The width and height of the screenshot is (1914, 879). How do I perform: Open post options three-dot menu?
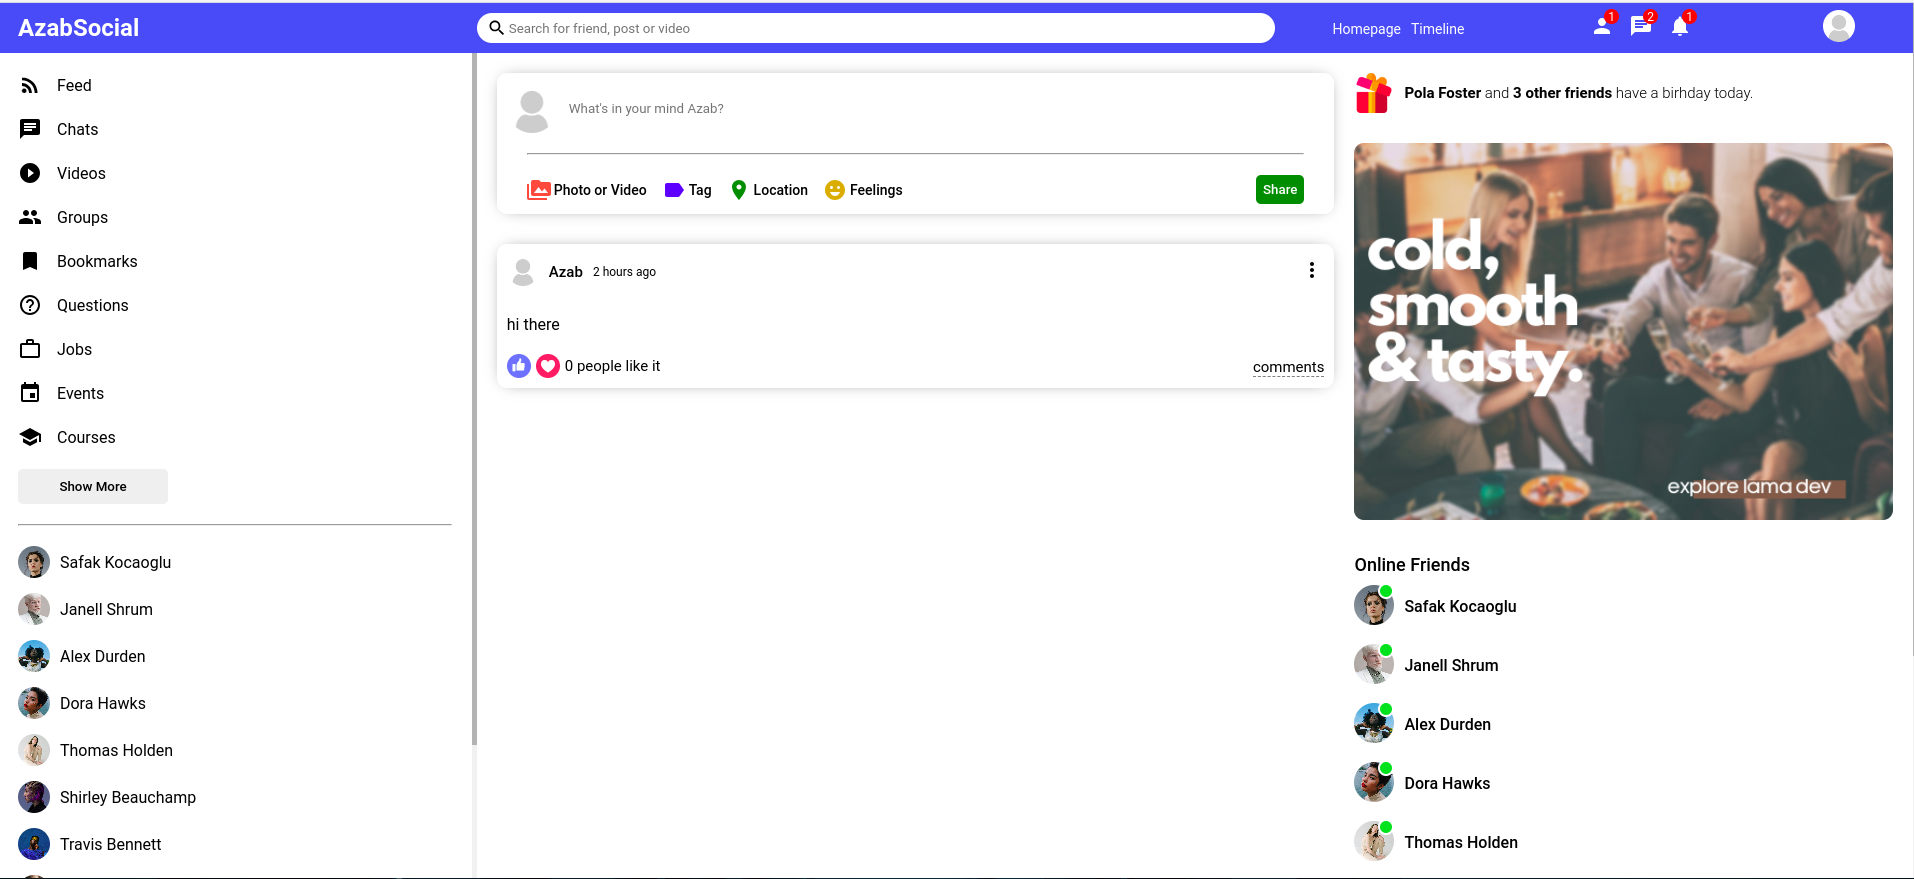pyautogui.click(x=1312, y=271)
